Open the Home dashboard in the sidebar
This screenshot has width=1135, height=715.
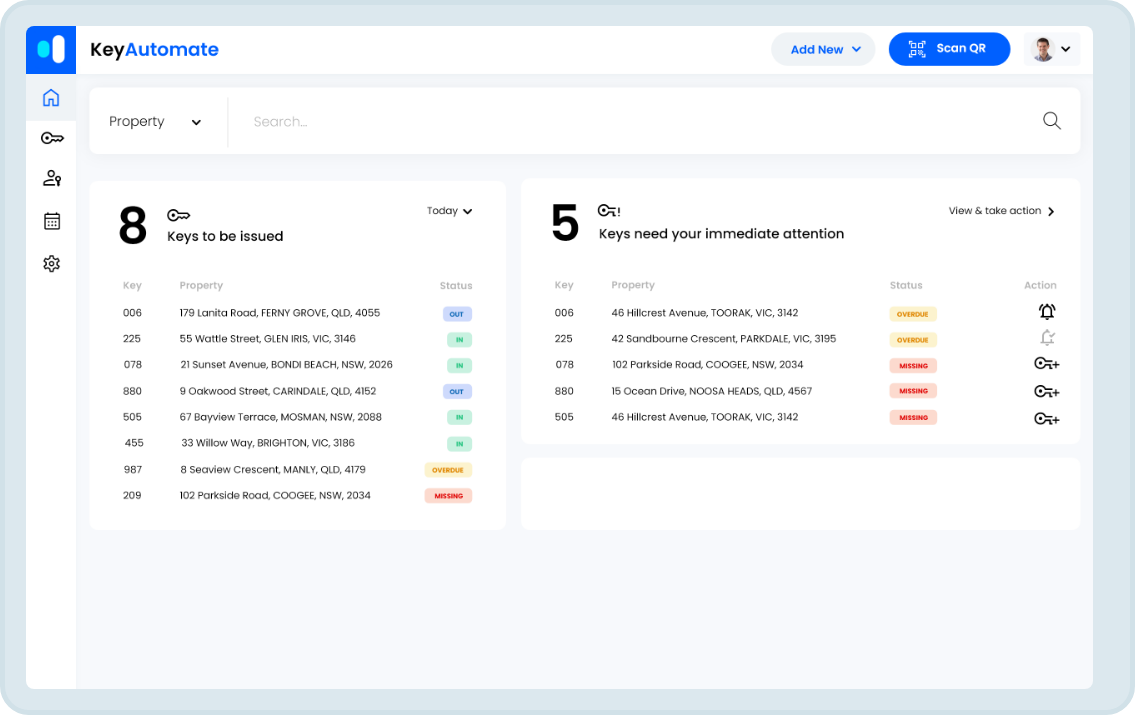pos(51,98)
